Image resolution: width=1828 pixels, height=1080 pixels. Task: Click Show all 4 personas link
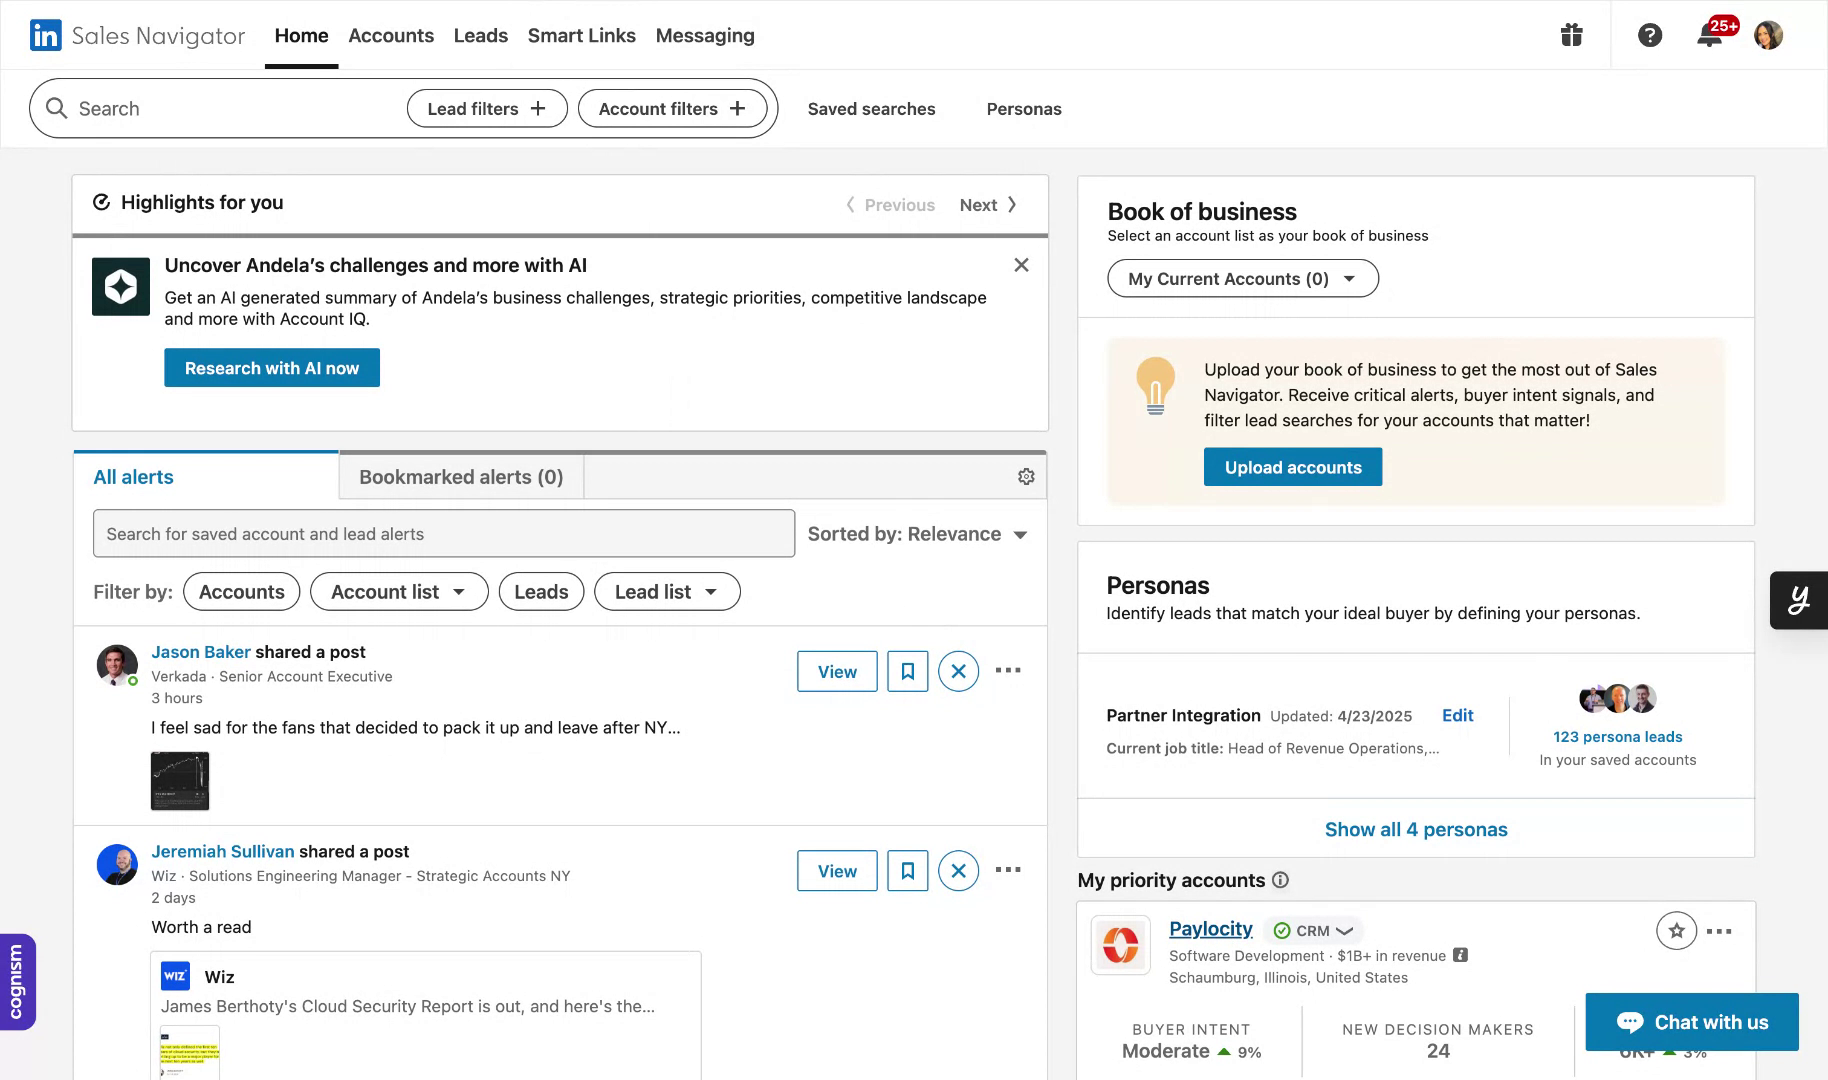pos(1415,829)
